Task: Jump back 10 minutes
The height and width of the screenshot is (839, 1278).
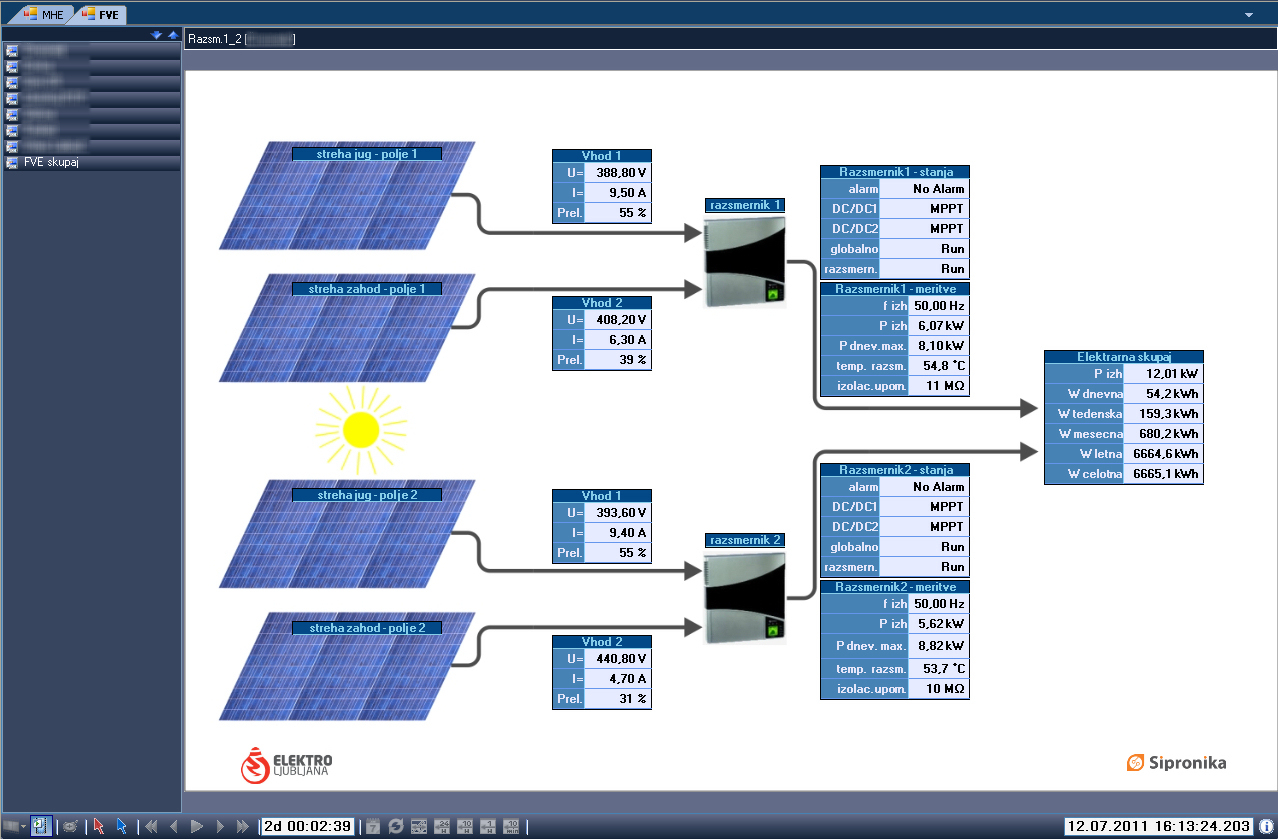Action: (x=511, y=826)
